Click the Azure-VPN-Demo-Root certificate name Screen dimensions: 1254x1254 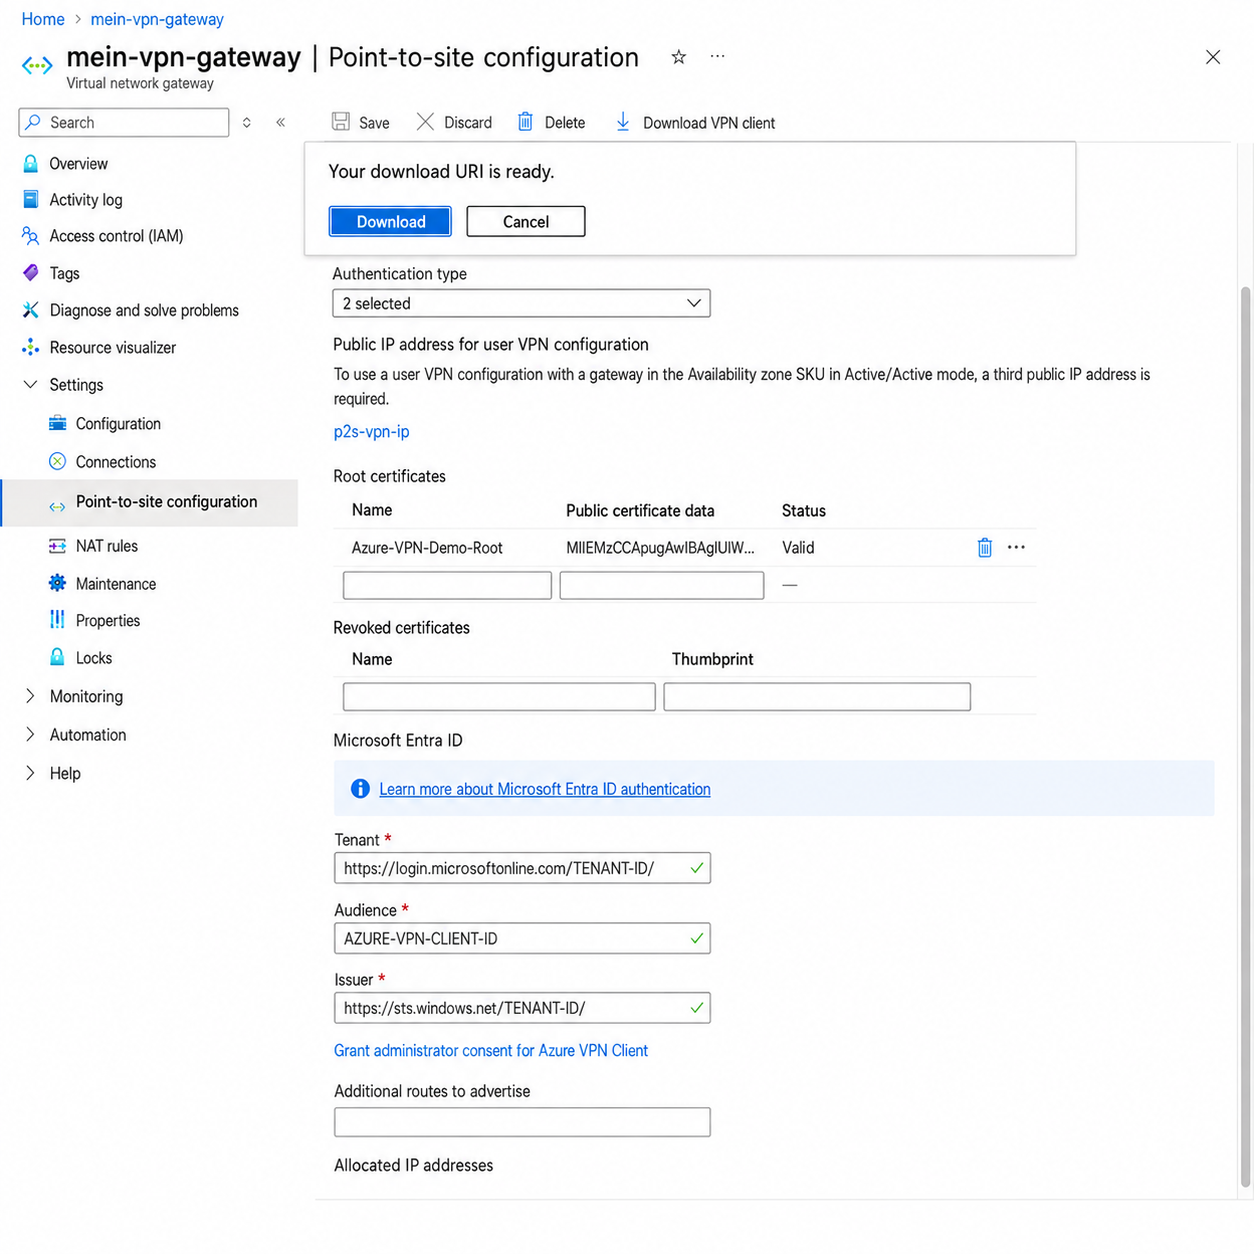427,548
